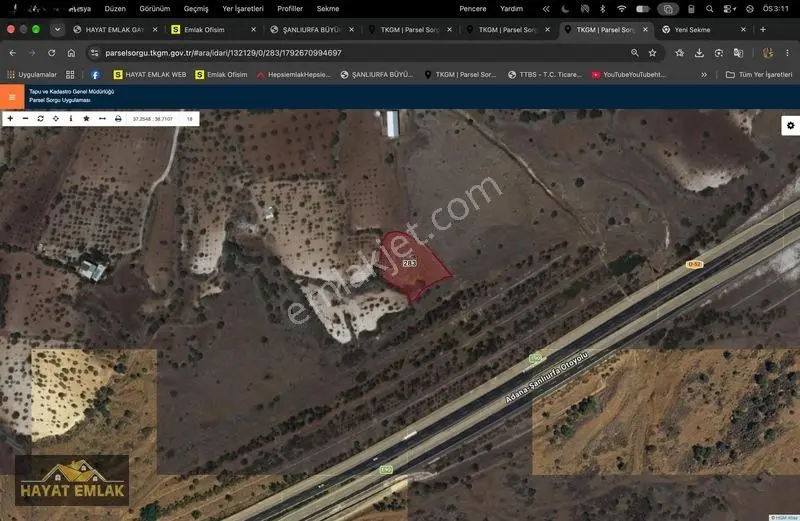Open the browser home page
Image resolution: width=800 pixels, height=521 pixels.
coord(71,53)
